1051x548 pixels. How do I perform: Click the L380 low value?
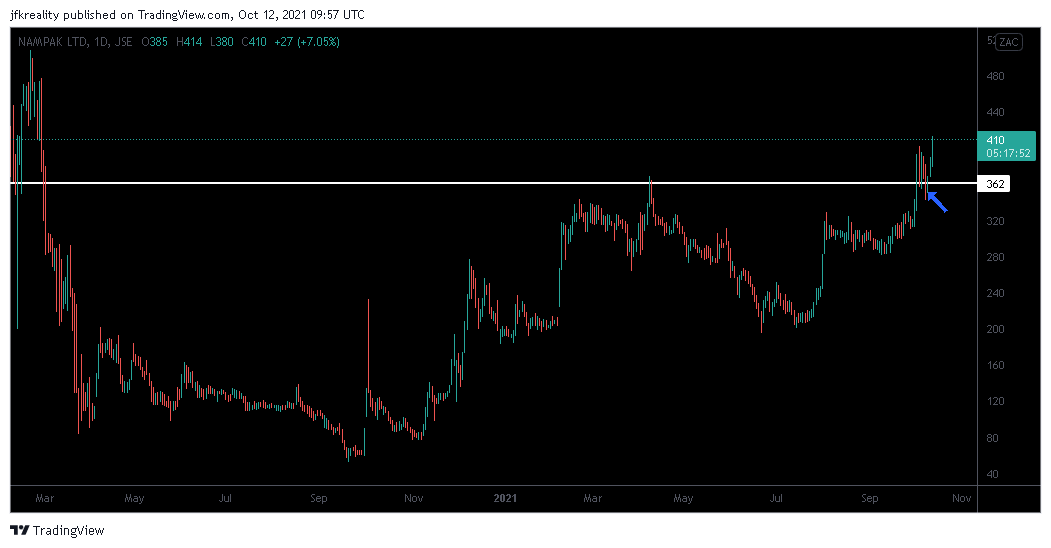pos(221,42)
